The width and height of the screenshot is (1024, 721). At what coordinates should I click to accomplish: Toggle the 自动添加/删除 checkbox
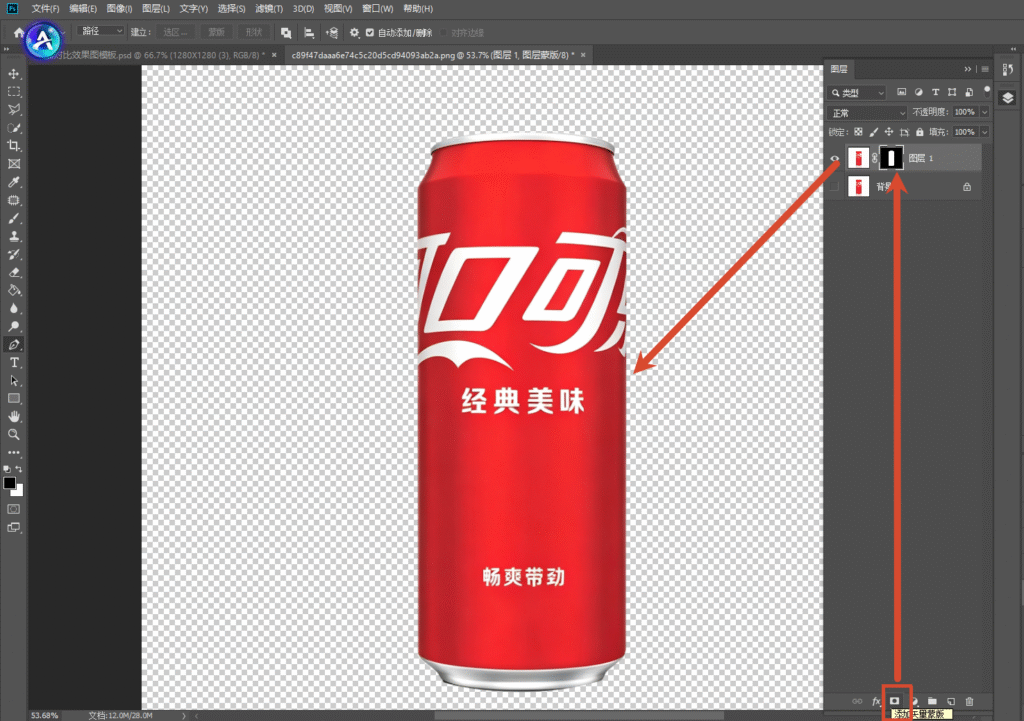click(370, 33)
